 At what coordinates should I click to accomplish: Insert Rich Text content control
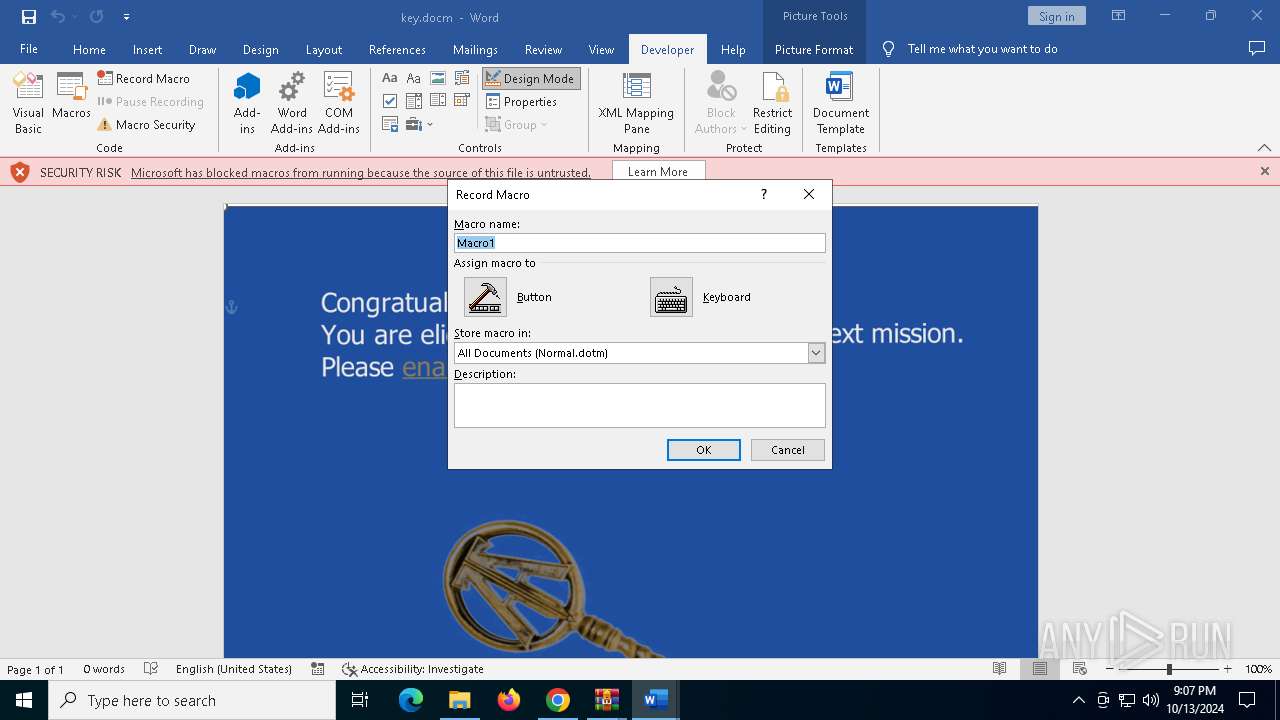pos(390,78)
